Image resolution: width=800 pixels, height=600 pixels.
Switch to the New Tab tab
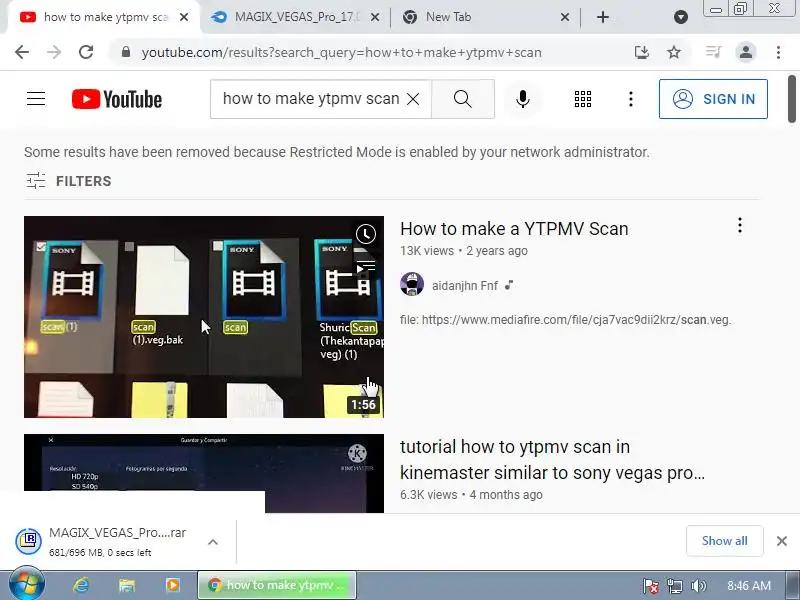point(484,17)
